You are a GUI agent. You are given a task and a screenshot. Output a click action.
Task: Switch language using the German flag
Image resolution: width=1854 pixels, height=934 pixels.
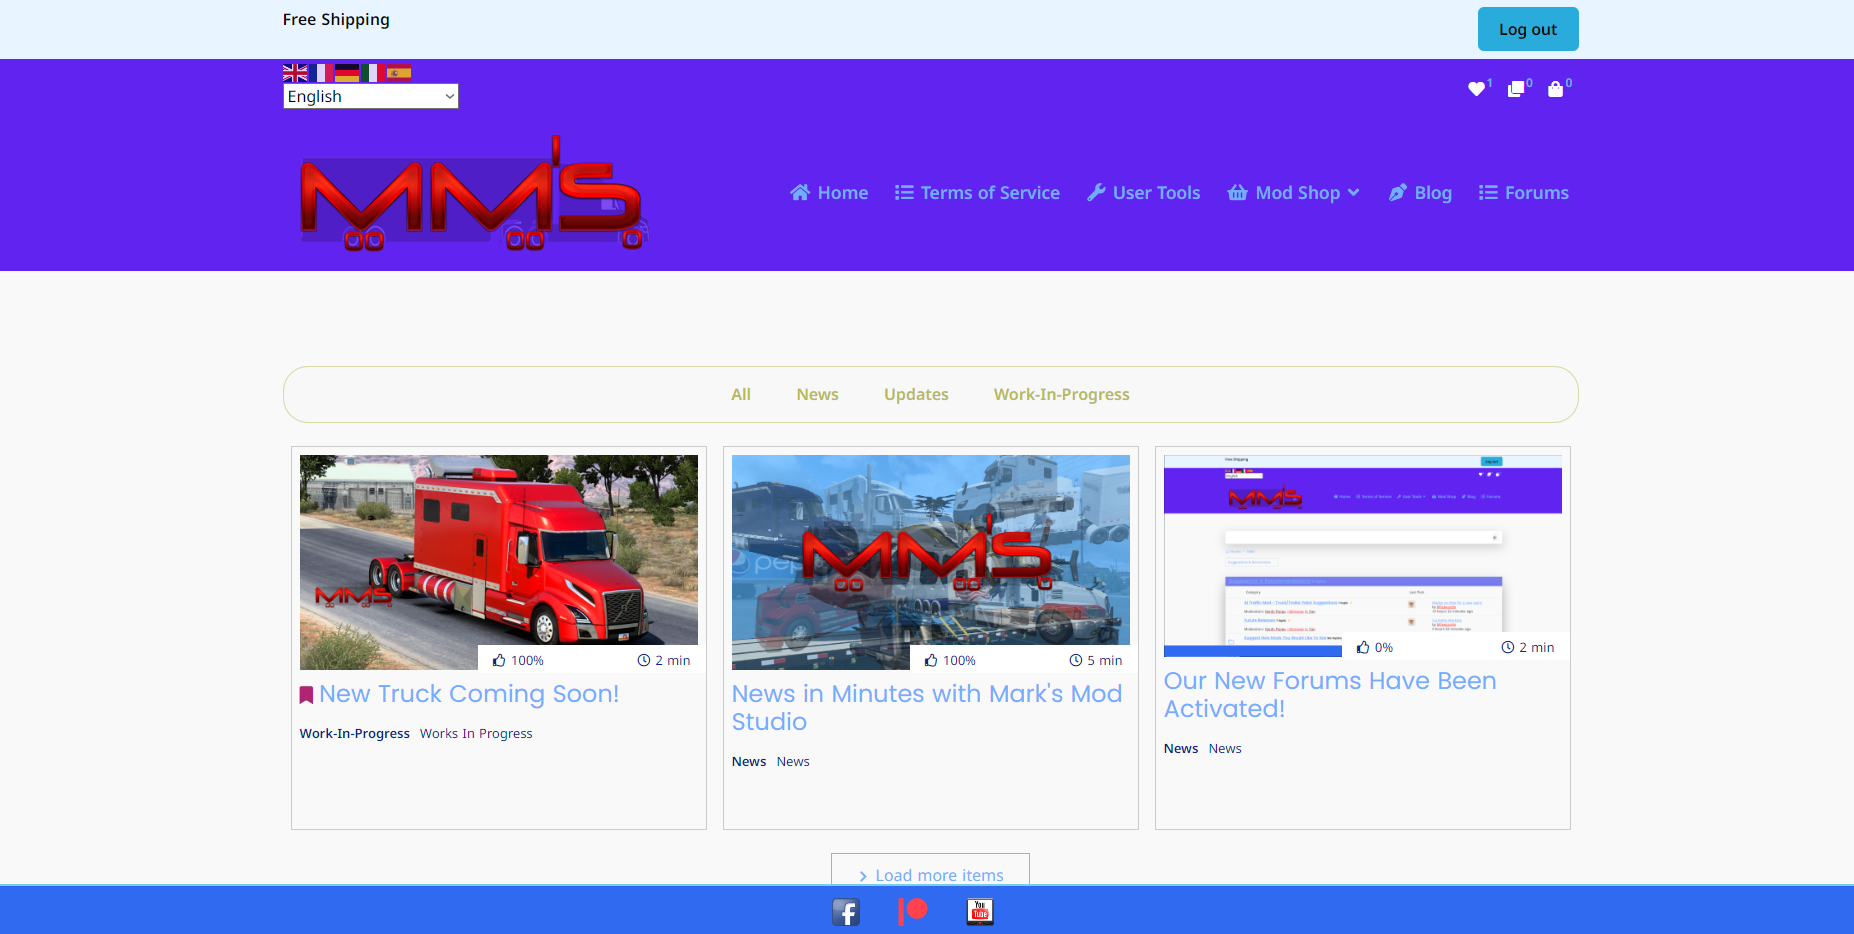pyautogui.click(x=347, y=72)
